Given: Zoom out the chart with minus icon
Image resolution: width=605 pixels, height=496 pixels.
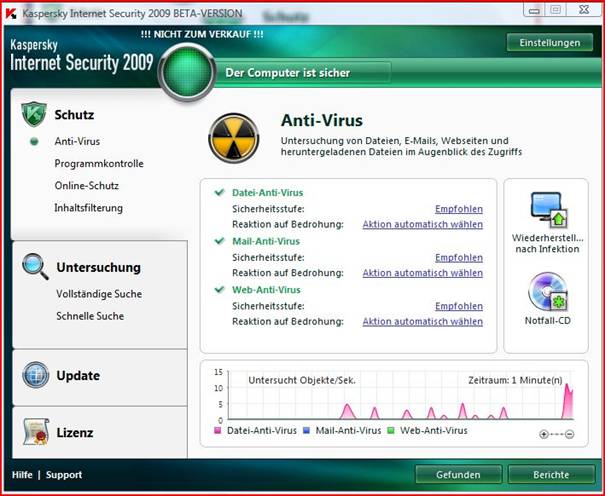Looking at the screenshot, I should (569, 434).
